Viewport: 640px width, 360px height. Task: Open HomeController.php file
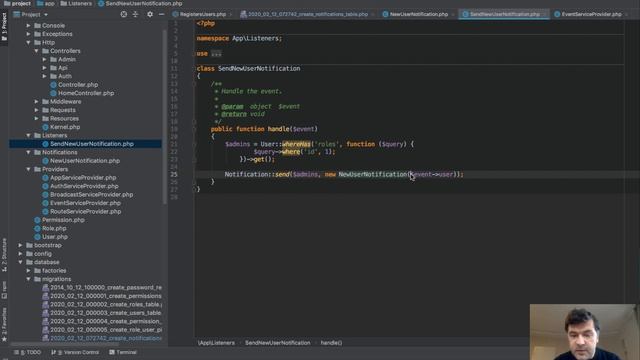(86, 93)
